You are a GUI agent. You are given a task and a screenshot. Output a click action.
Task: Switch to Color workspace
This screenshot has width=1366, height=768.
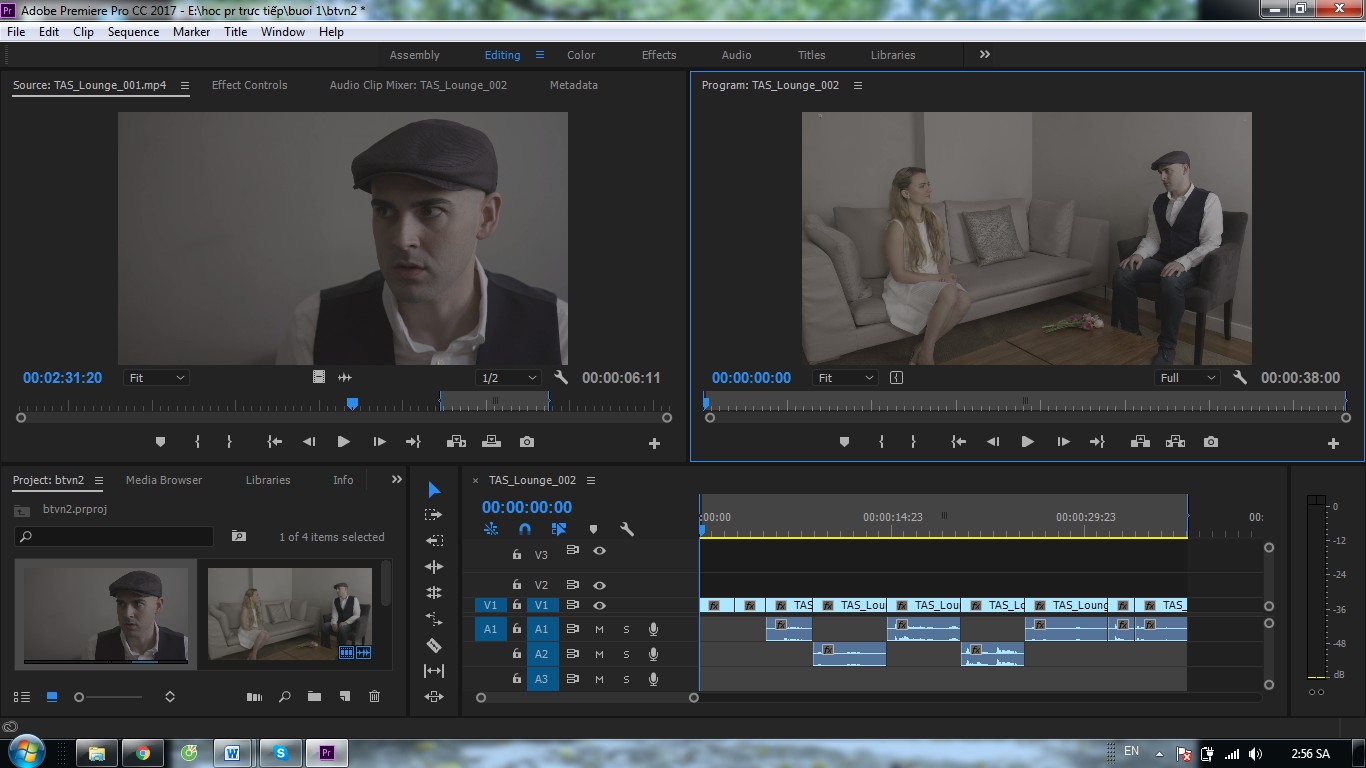point(581,55)
